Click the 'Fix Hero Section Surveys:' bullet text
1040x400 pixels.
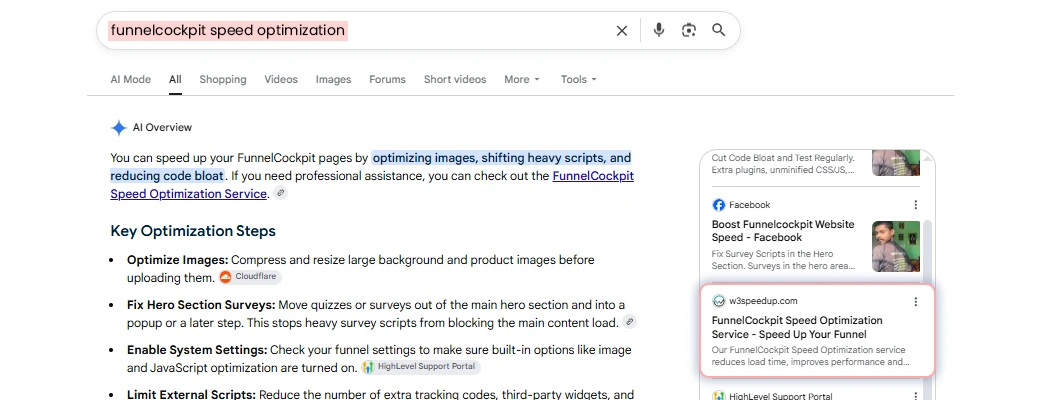coord(201,305)
